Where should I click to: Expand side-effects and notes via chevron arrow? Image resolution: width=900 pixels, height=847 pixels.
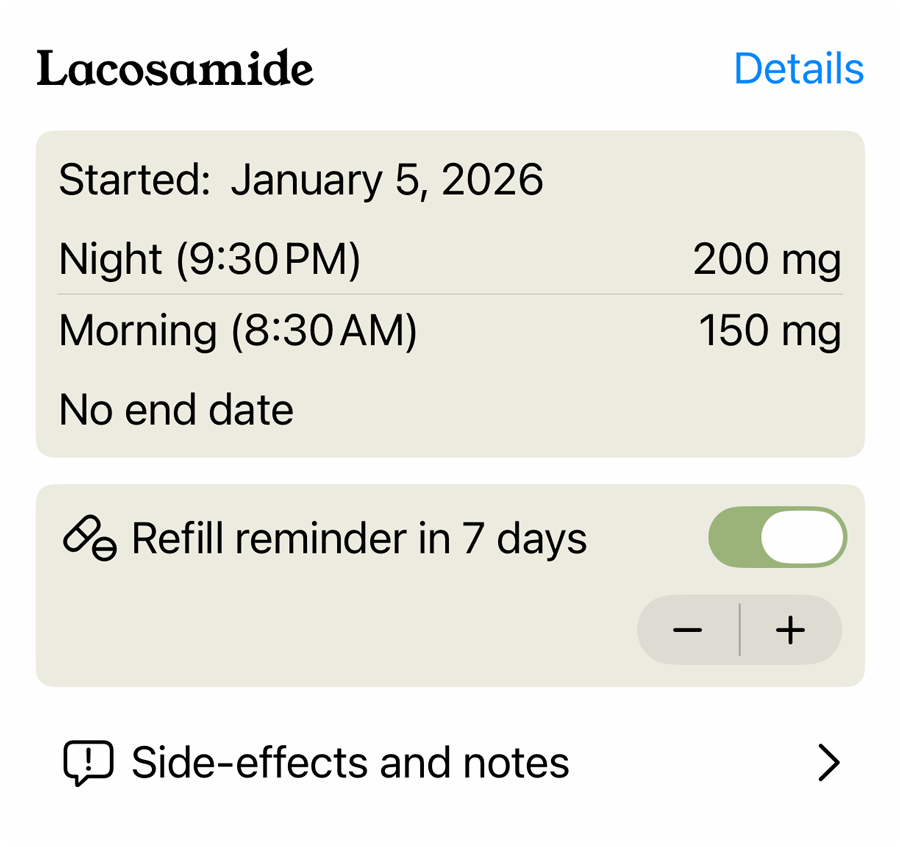click(x=828, y=763)
